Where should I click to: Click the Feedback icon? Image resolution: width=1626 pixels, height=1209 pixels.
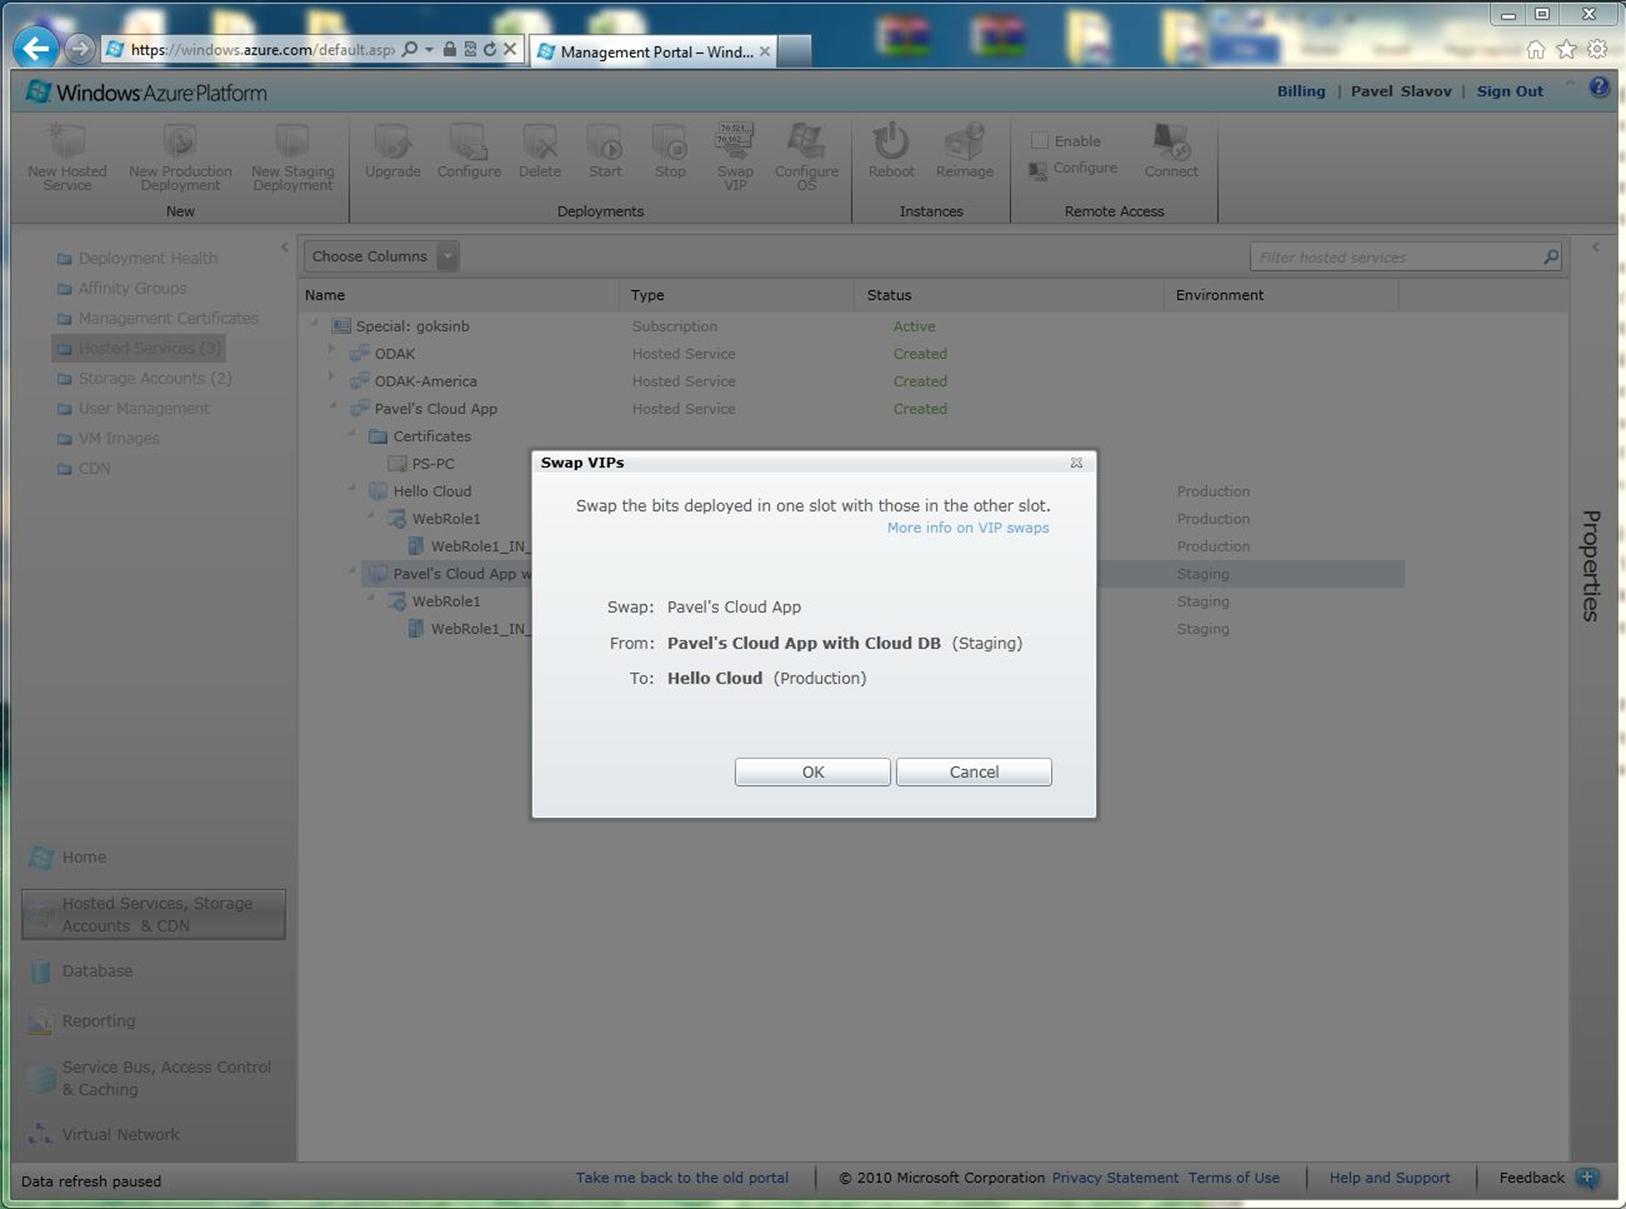pyautogui.click(x=1587, y=1178)
